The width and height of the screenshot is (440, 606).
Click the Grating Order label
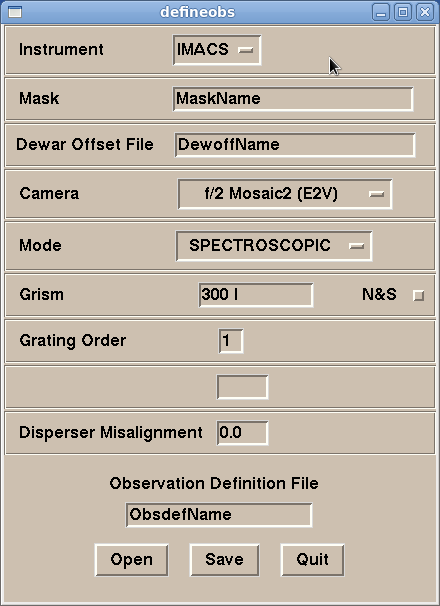[x=73, y=341]
